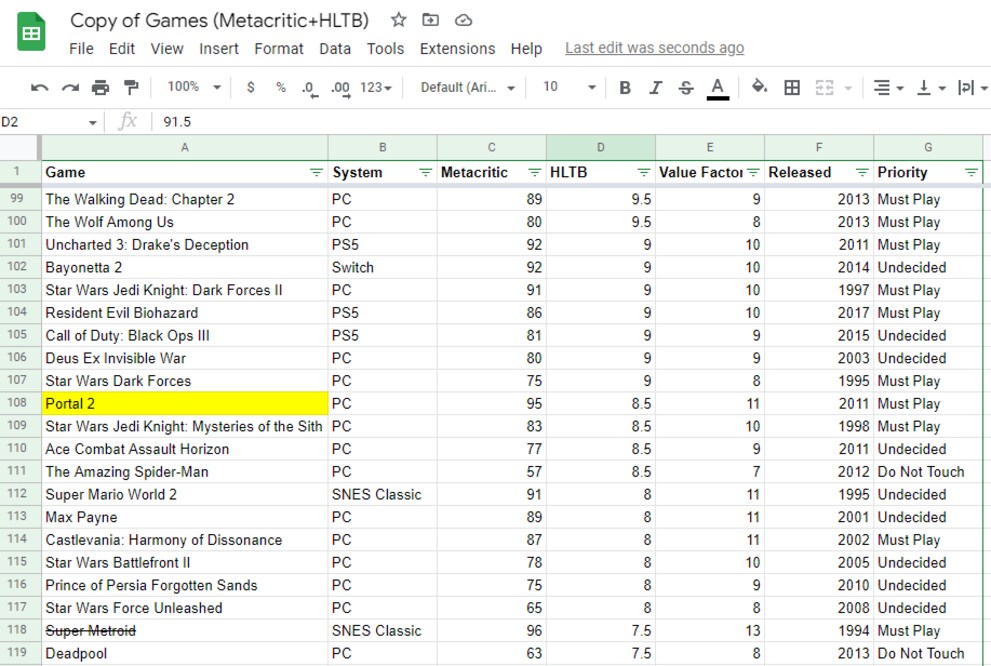Open horizontal align options
The image size is (991, 666).
pyautogui.click(x=887, y=87)
